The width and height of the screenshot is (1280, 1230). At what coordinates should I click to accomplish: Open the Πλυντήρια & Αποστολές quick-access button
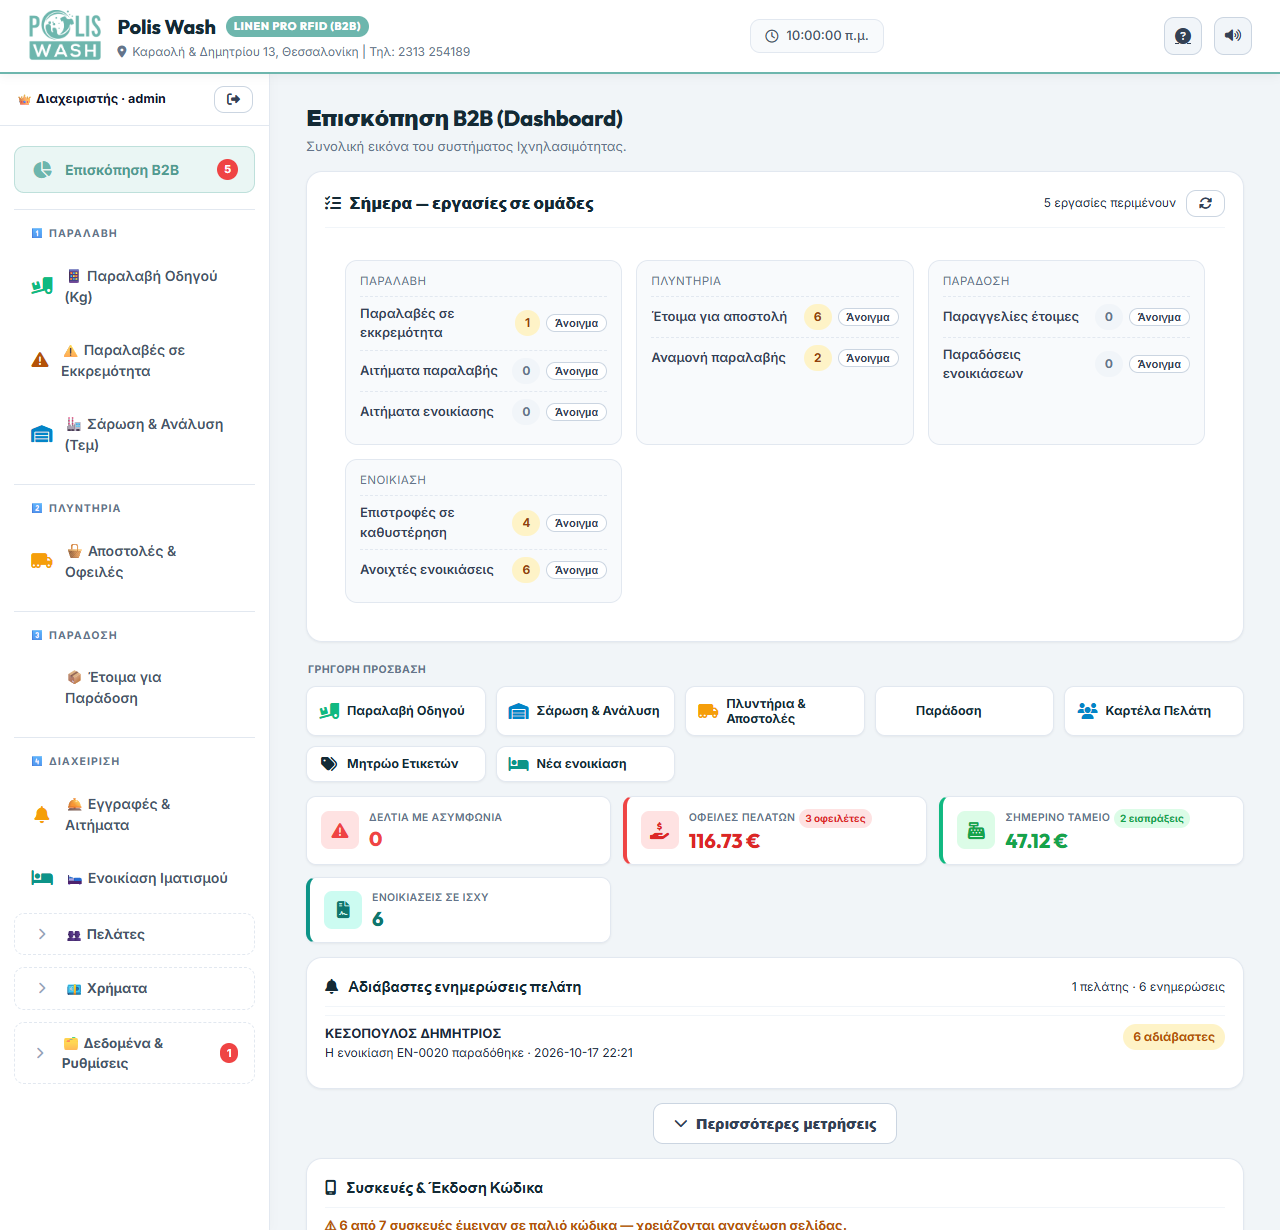tap(775, 711)
